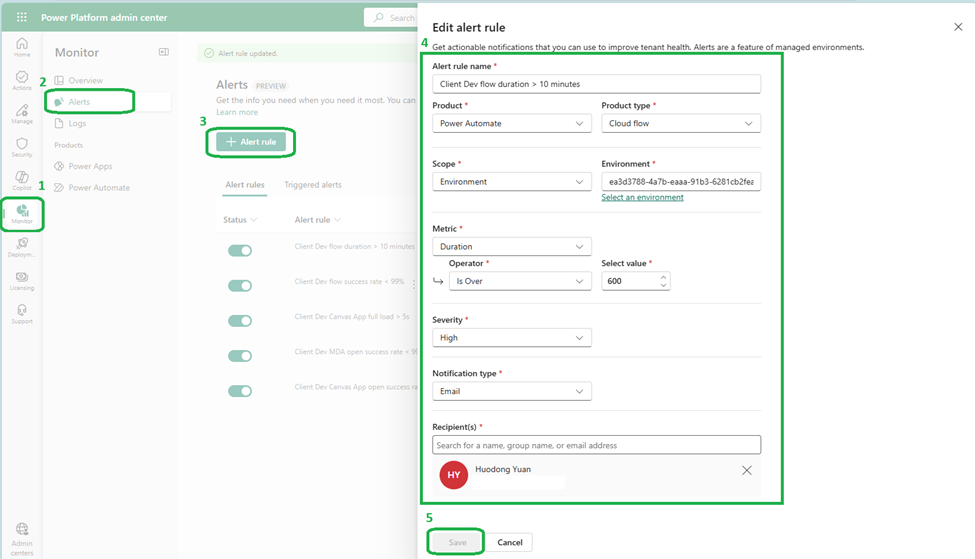
Task: Decrease the Select value stepper
Action: 663,285
